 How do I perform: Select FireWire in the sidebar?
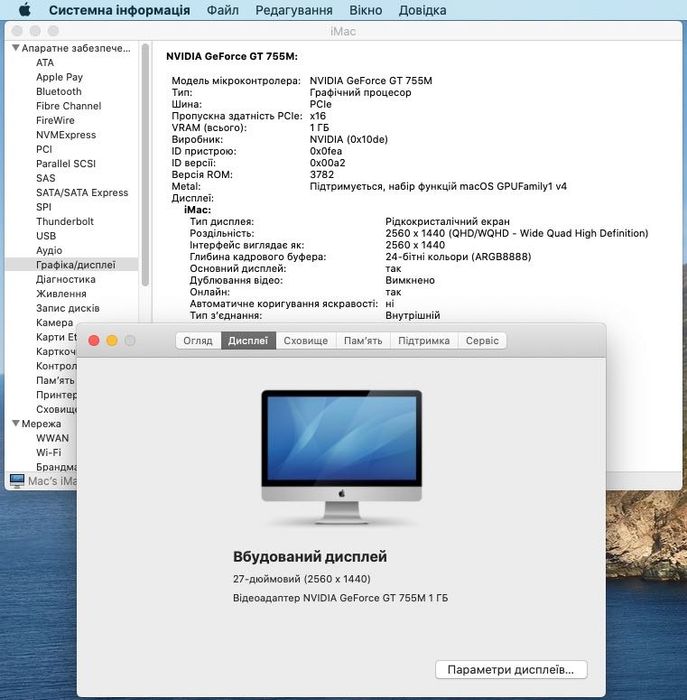pyautogui.click(x=55, y=120)
